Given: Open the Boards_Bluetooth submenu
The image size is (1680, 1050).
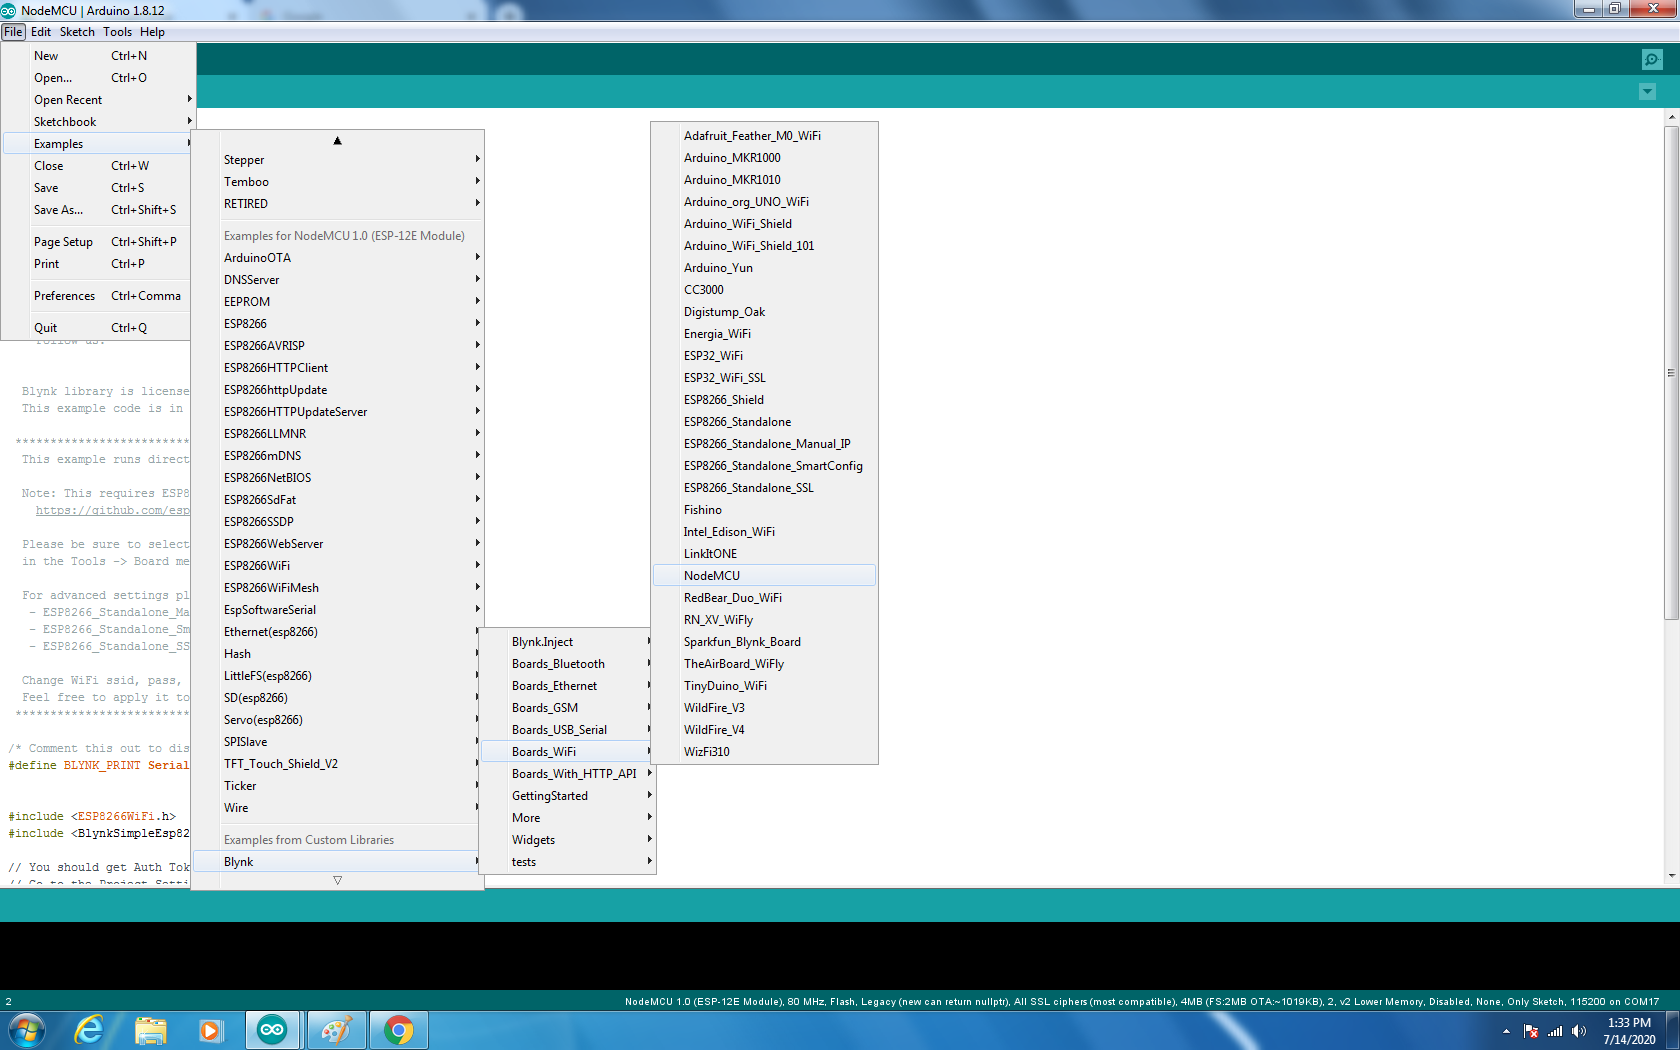Looking at the screenshot, I should pos(568,664).
